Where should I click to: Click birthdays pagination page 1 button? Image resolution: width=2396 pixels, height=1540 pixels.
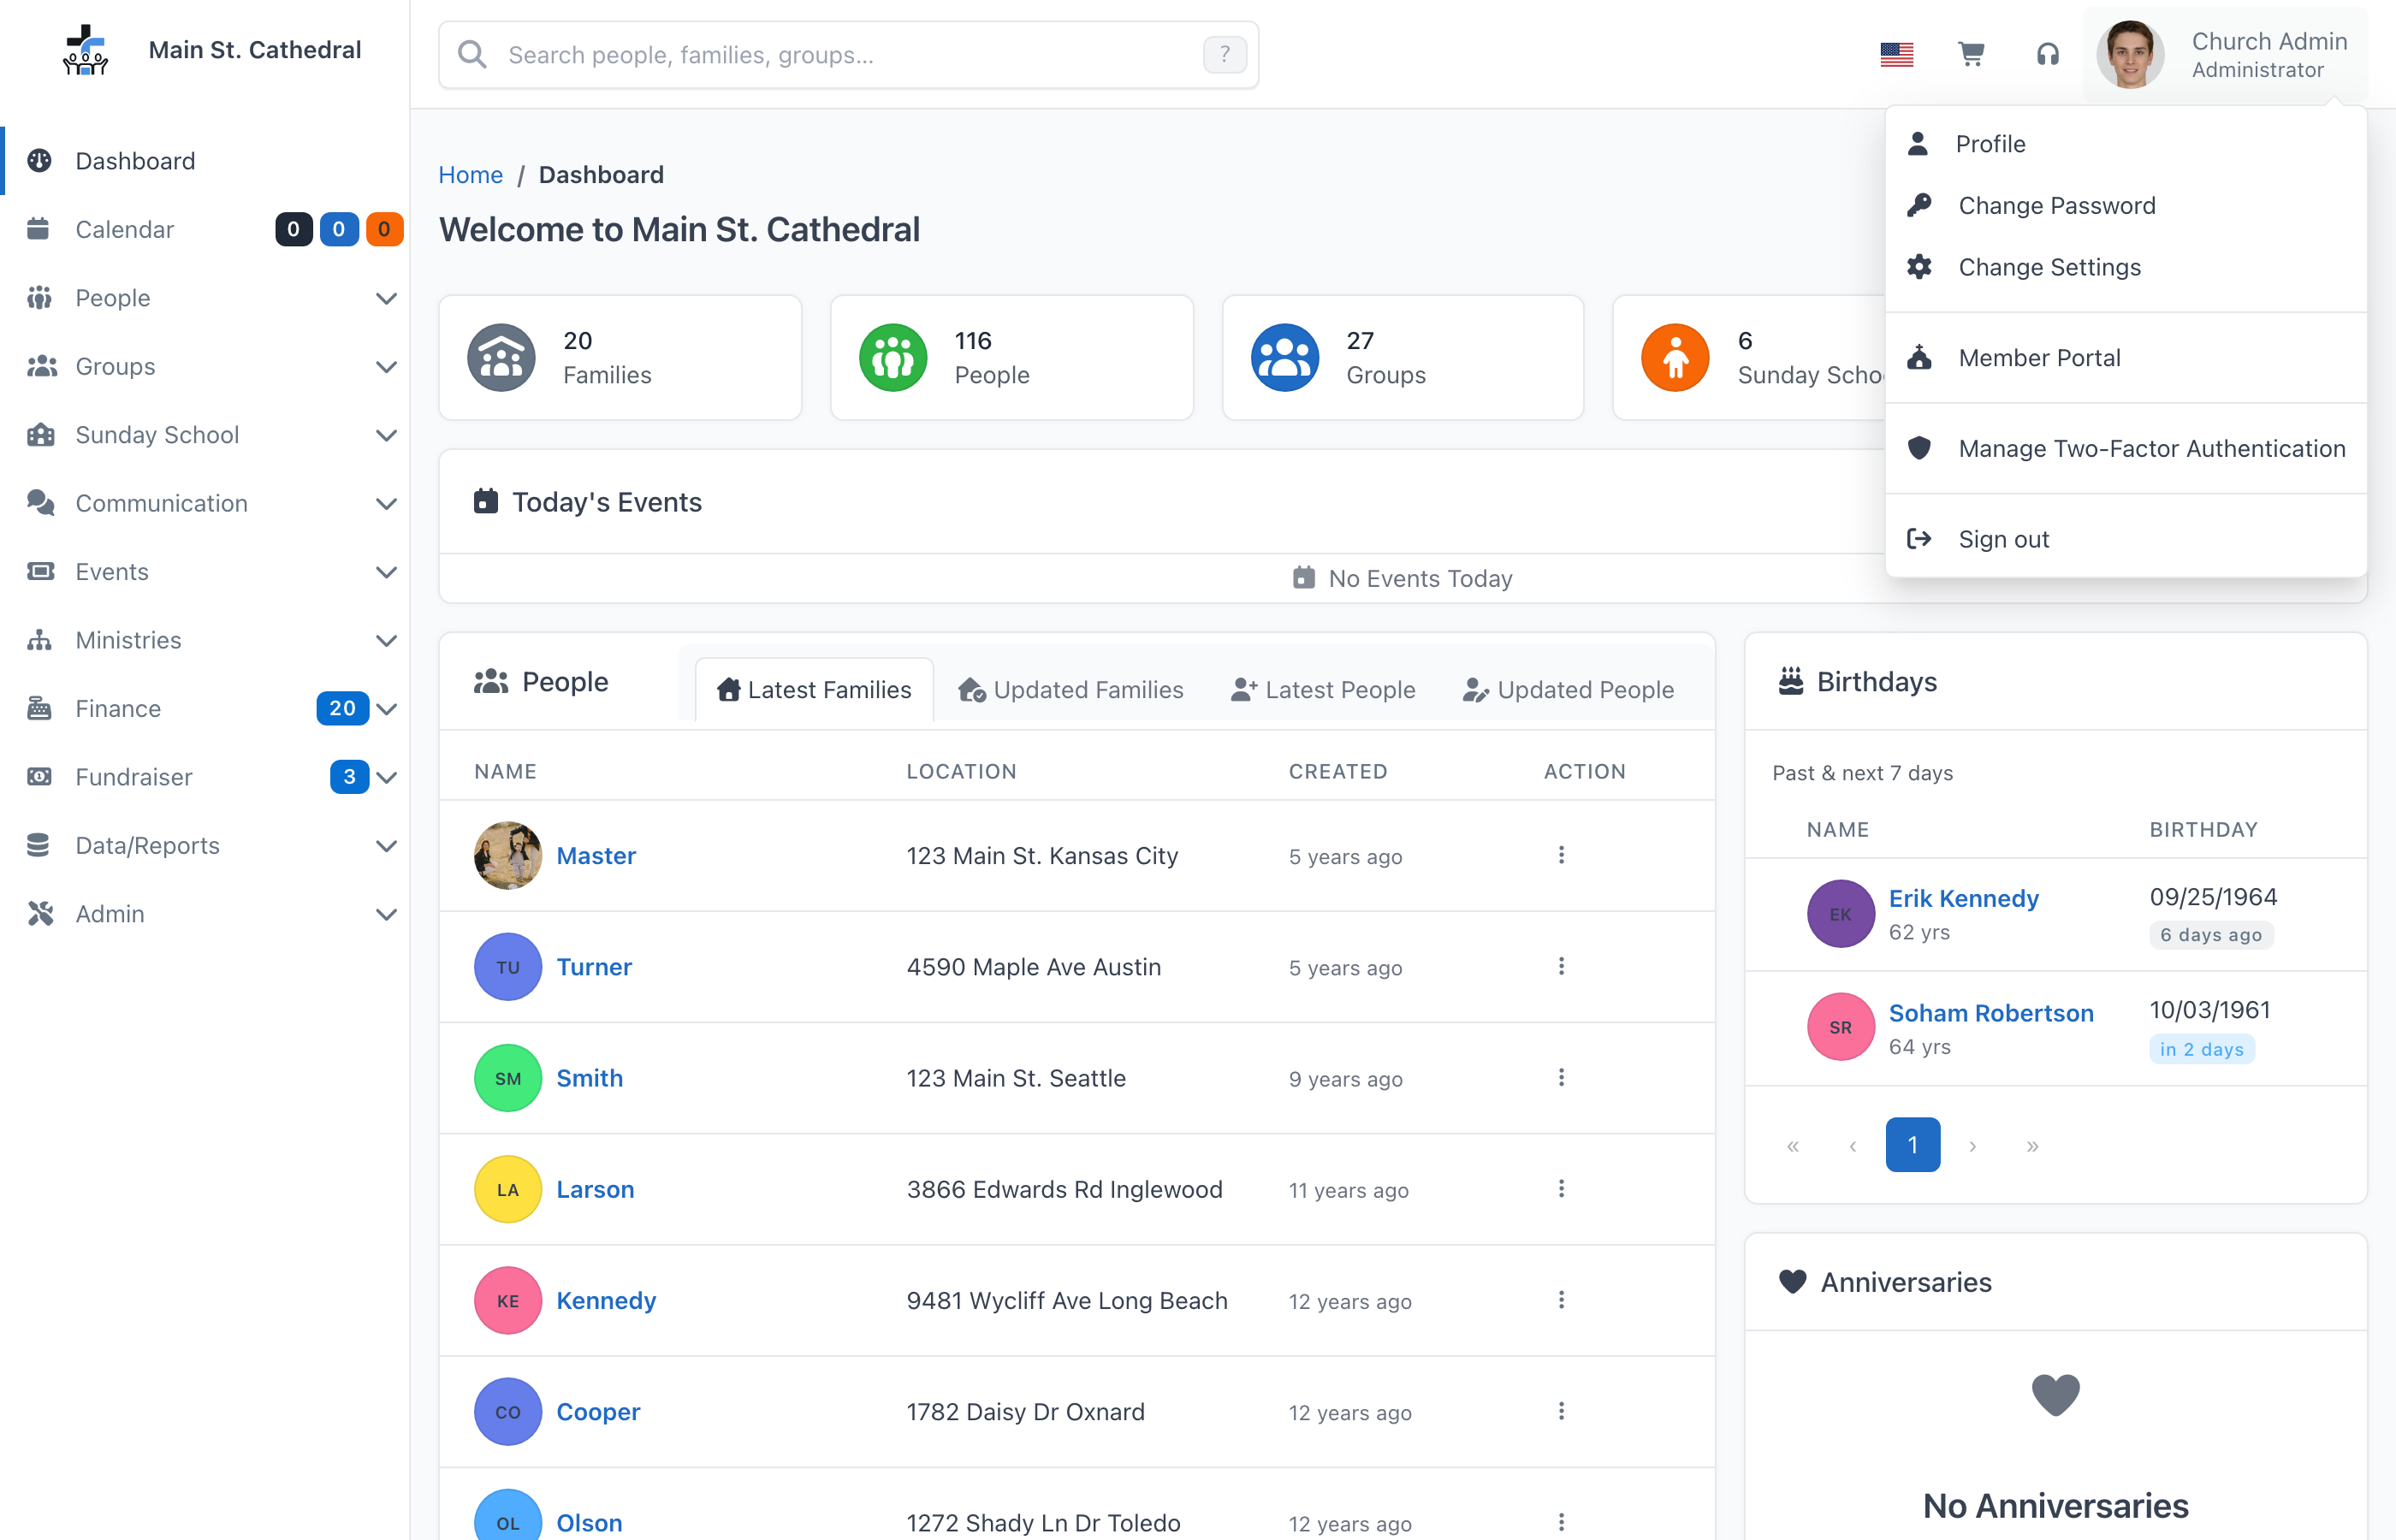click(1912, 1144)
